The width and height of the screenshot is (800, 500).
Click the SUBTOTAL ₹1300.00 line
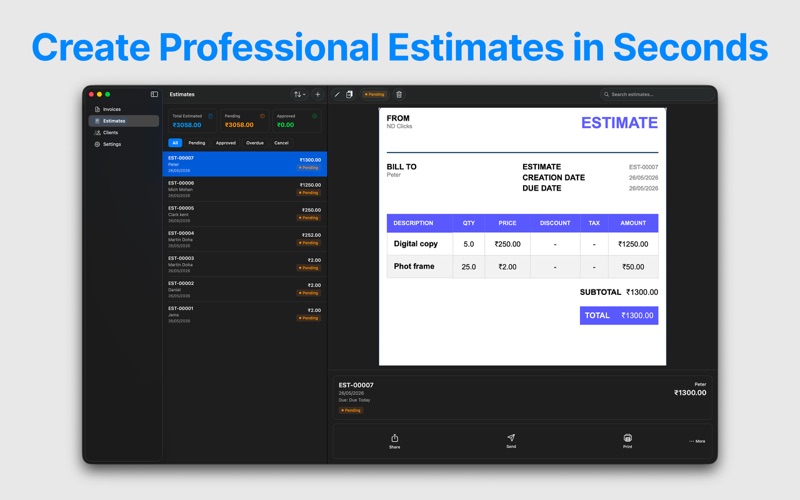(x=619, y=292)
